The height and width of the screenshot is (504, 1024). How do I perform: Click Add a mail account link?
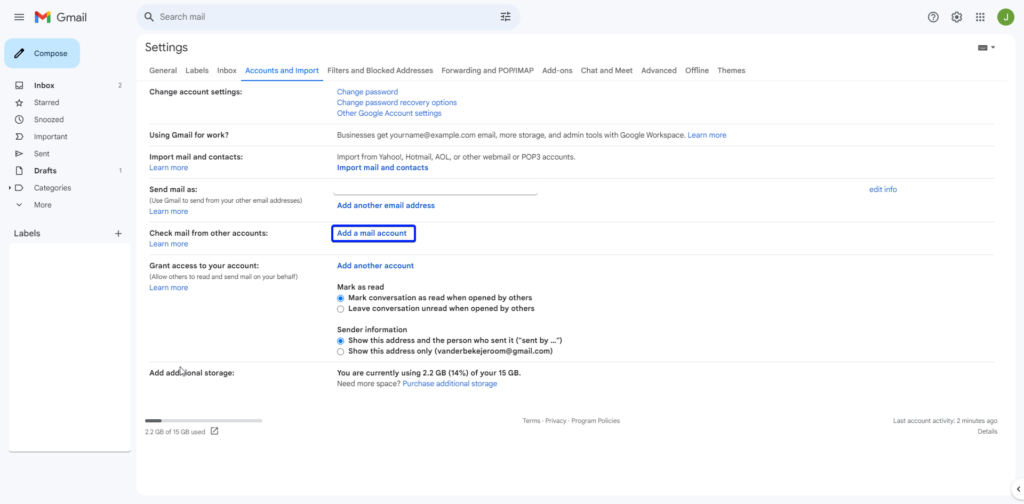(372, 233)
